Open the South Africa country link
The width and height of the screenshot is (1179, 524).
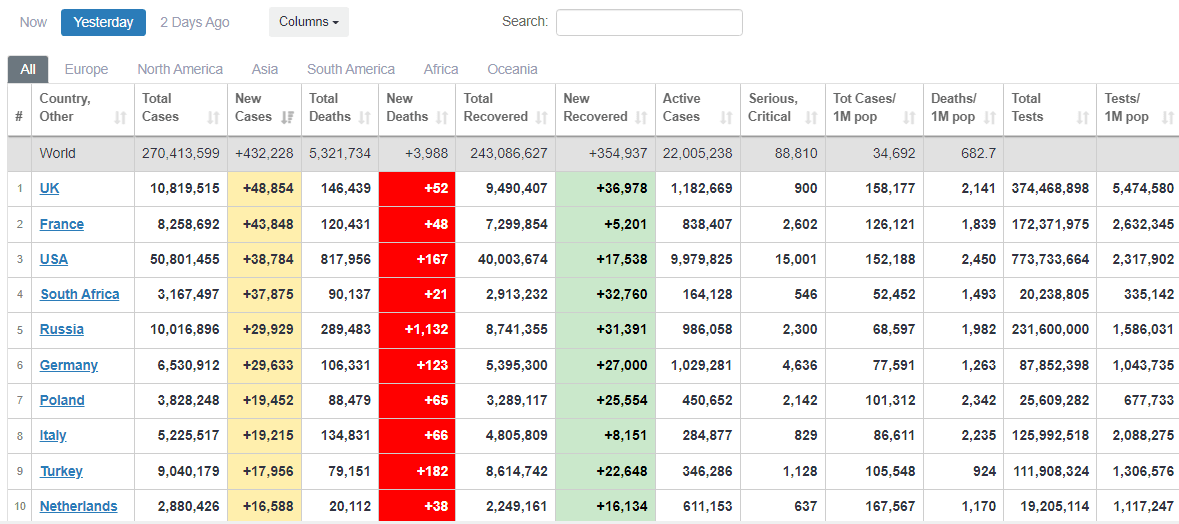pos(79,294)
